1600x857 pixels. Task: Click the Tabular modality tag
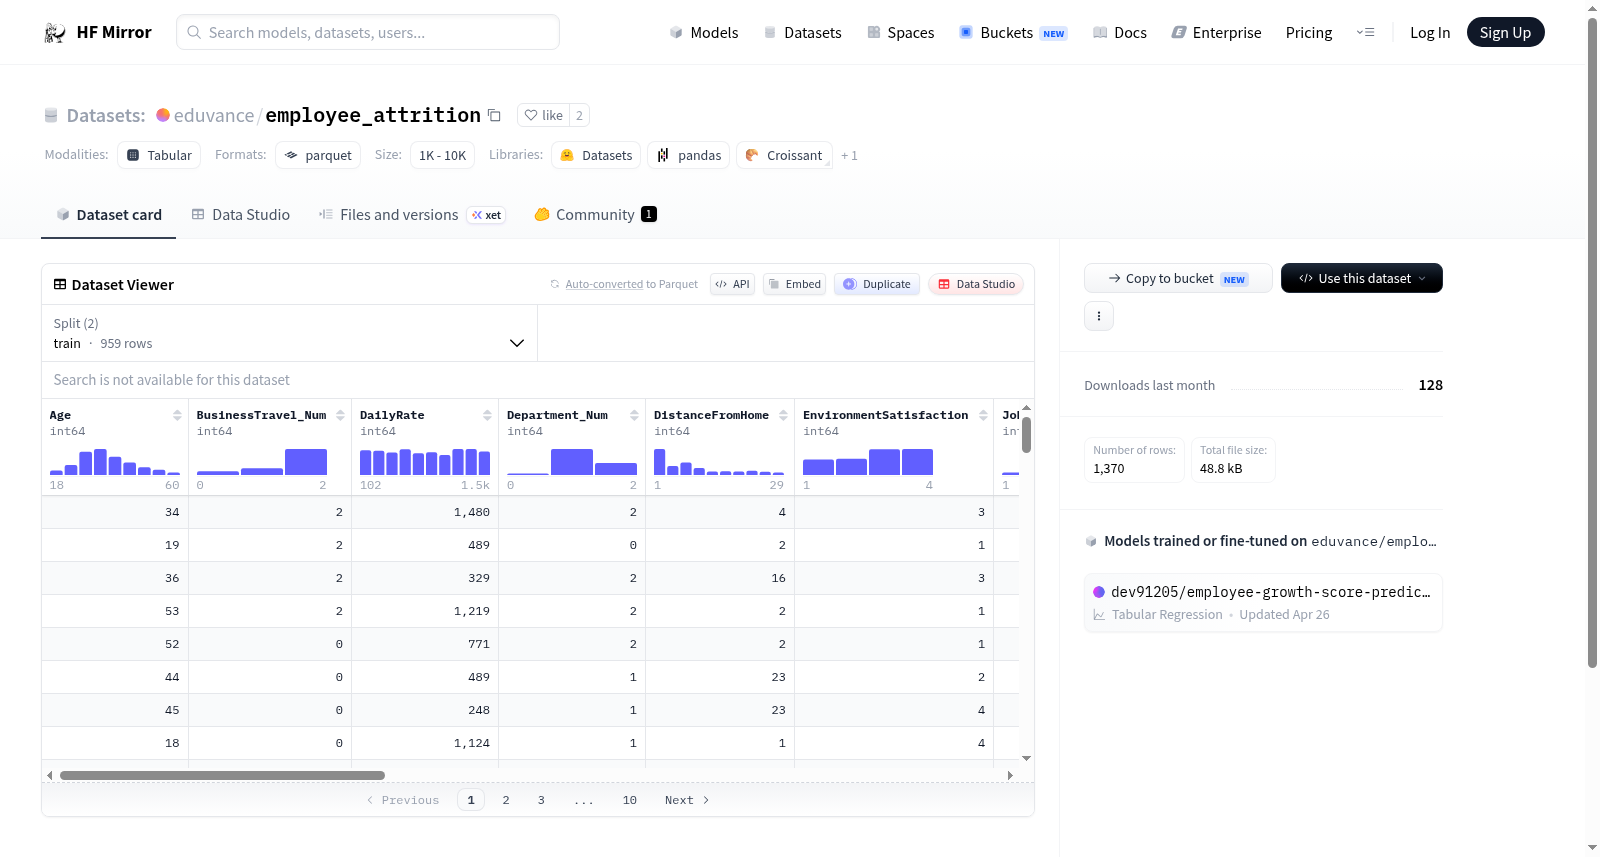[159, 155]
